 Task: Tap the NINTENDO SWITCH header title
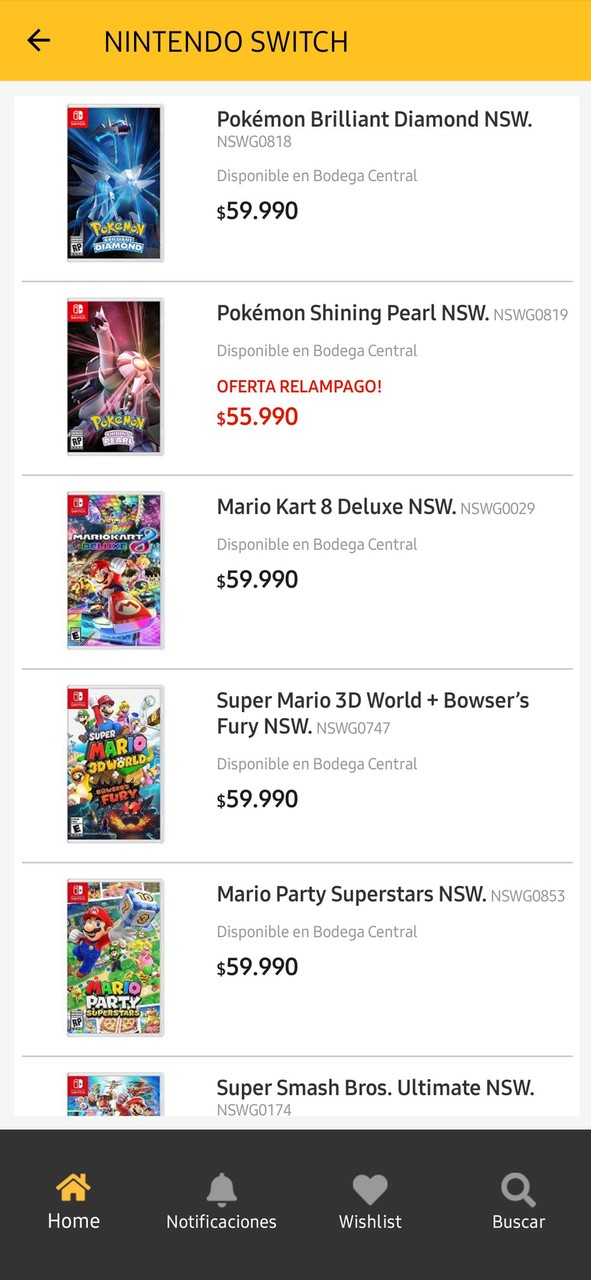point(225,41)
